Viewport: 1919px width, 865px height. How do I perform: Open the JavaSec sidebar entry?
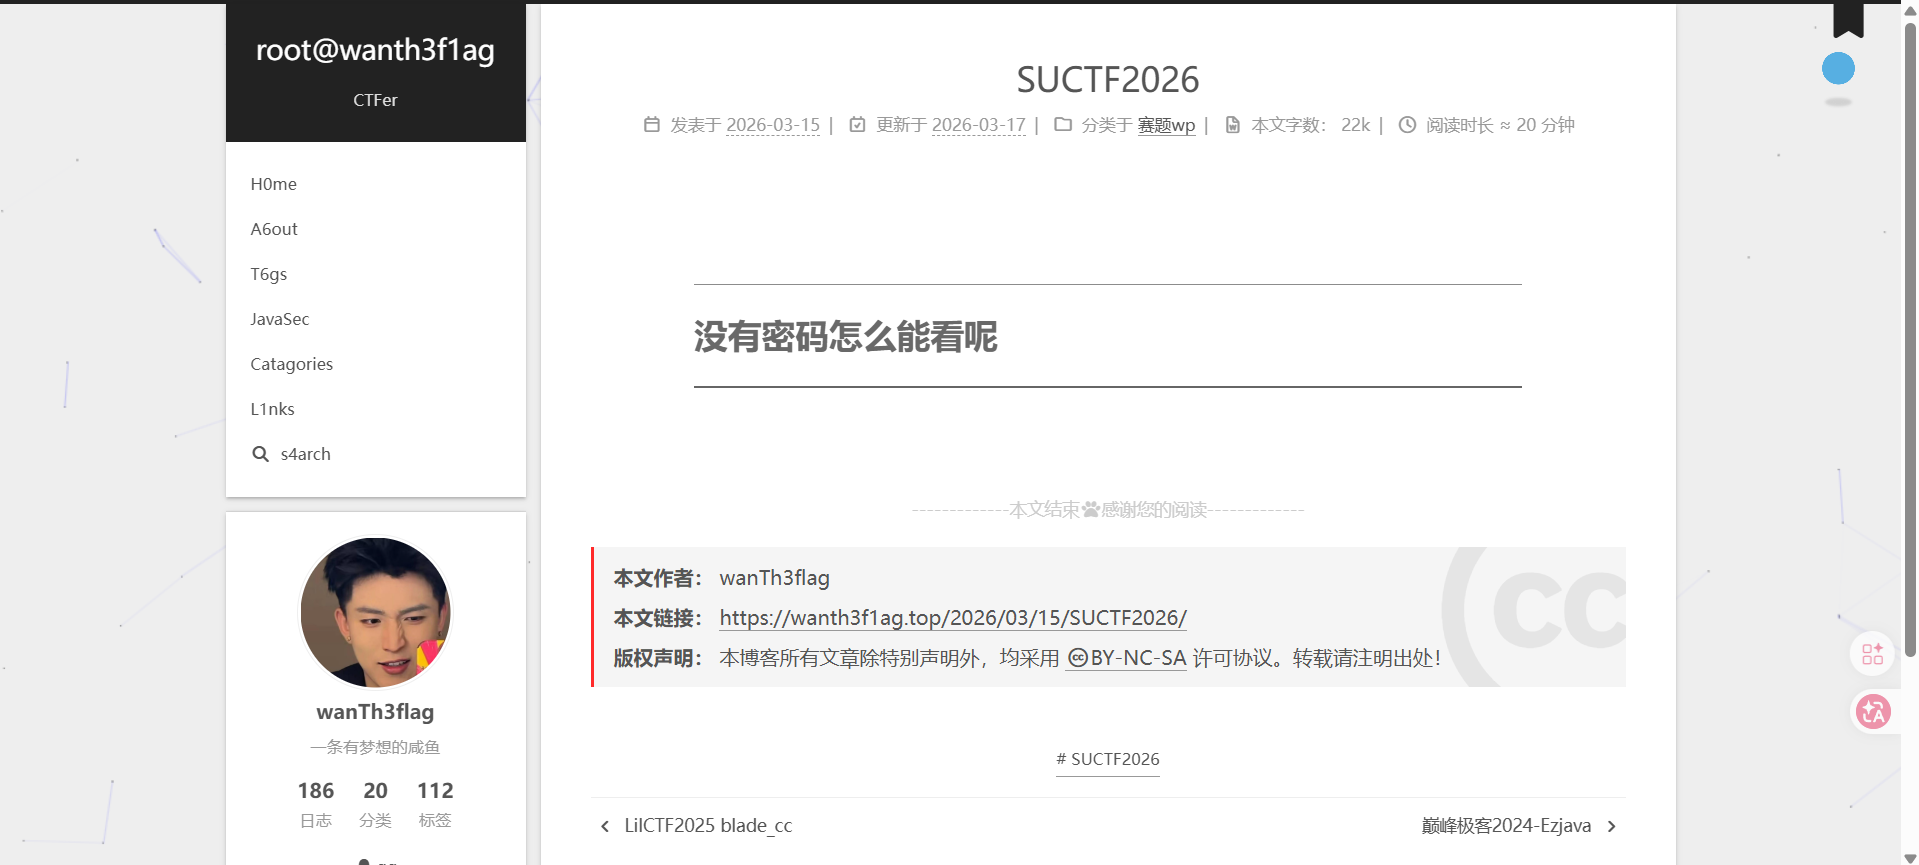(280, 319)
